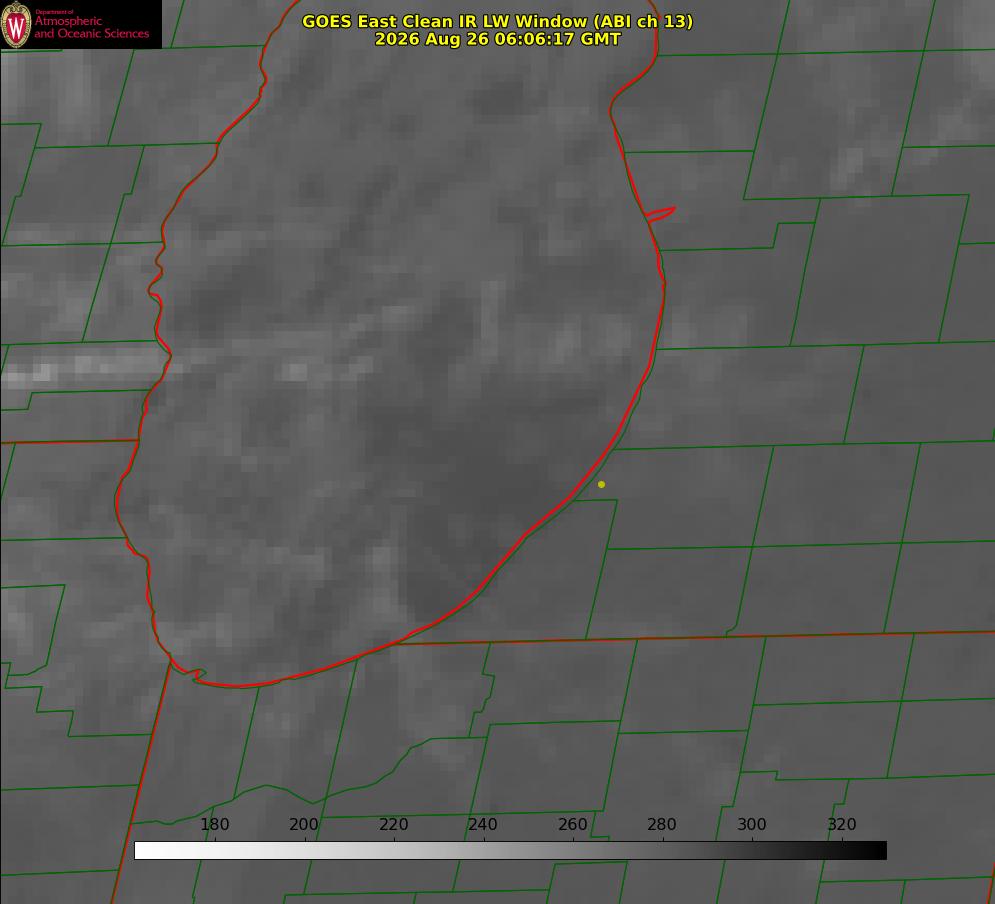Click the small red-outlined inlet on east shore
Screen dimensions: 995x904
point(660,214)
